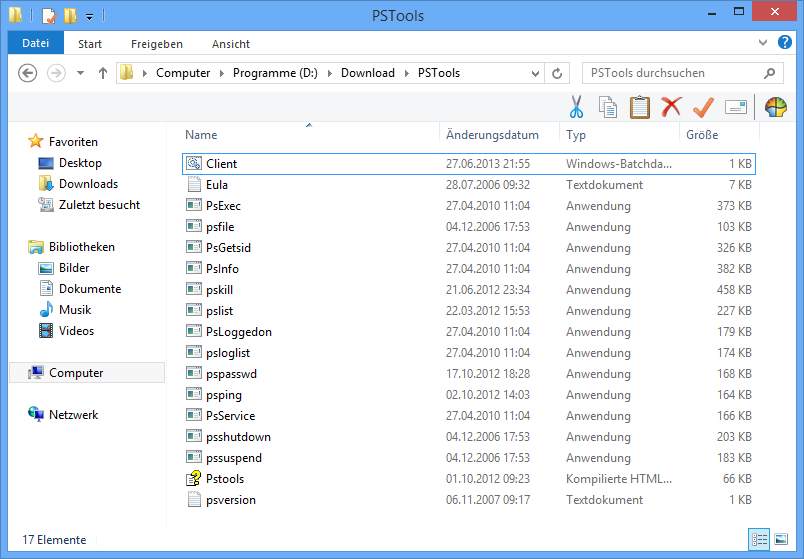
Task: Click the orange checkmark Properties icon
Action: tap(703, 107)
